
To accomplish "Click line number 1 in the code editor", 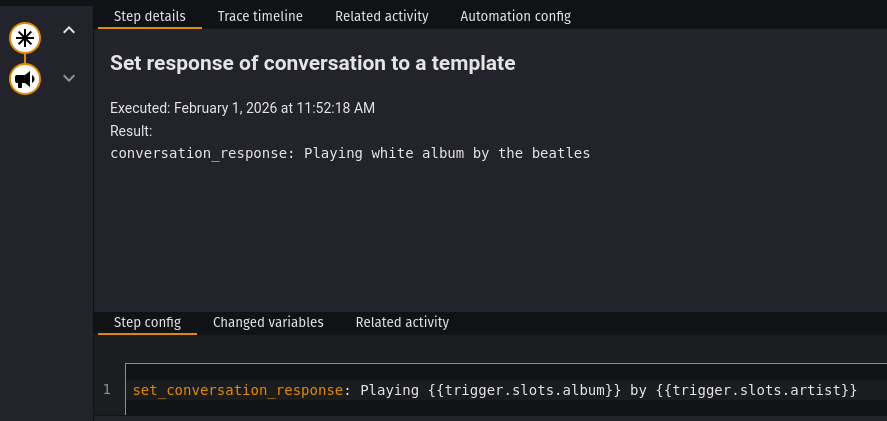I will point(107,389).
